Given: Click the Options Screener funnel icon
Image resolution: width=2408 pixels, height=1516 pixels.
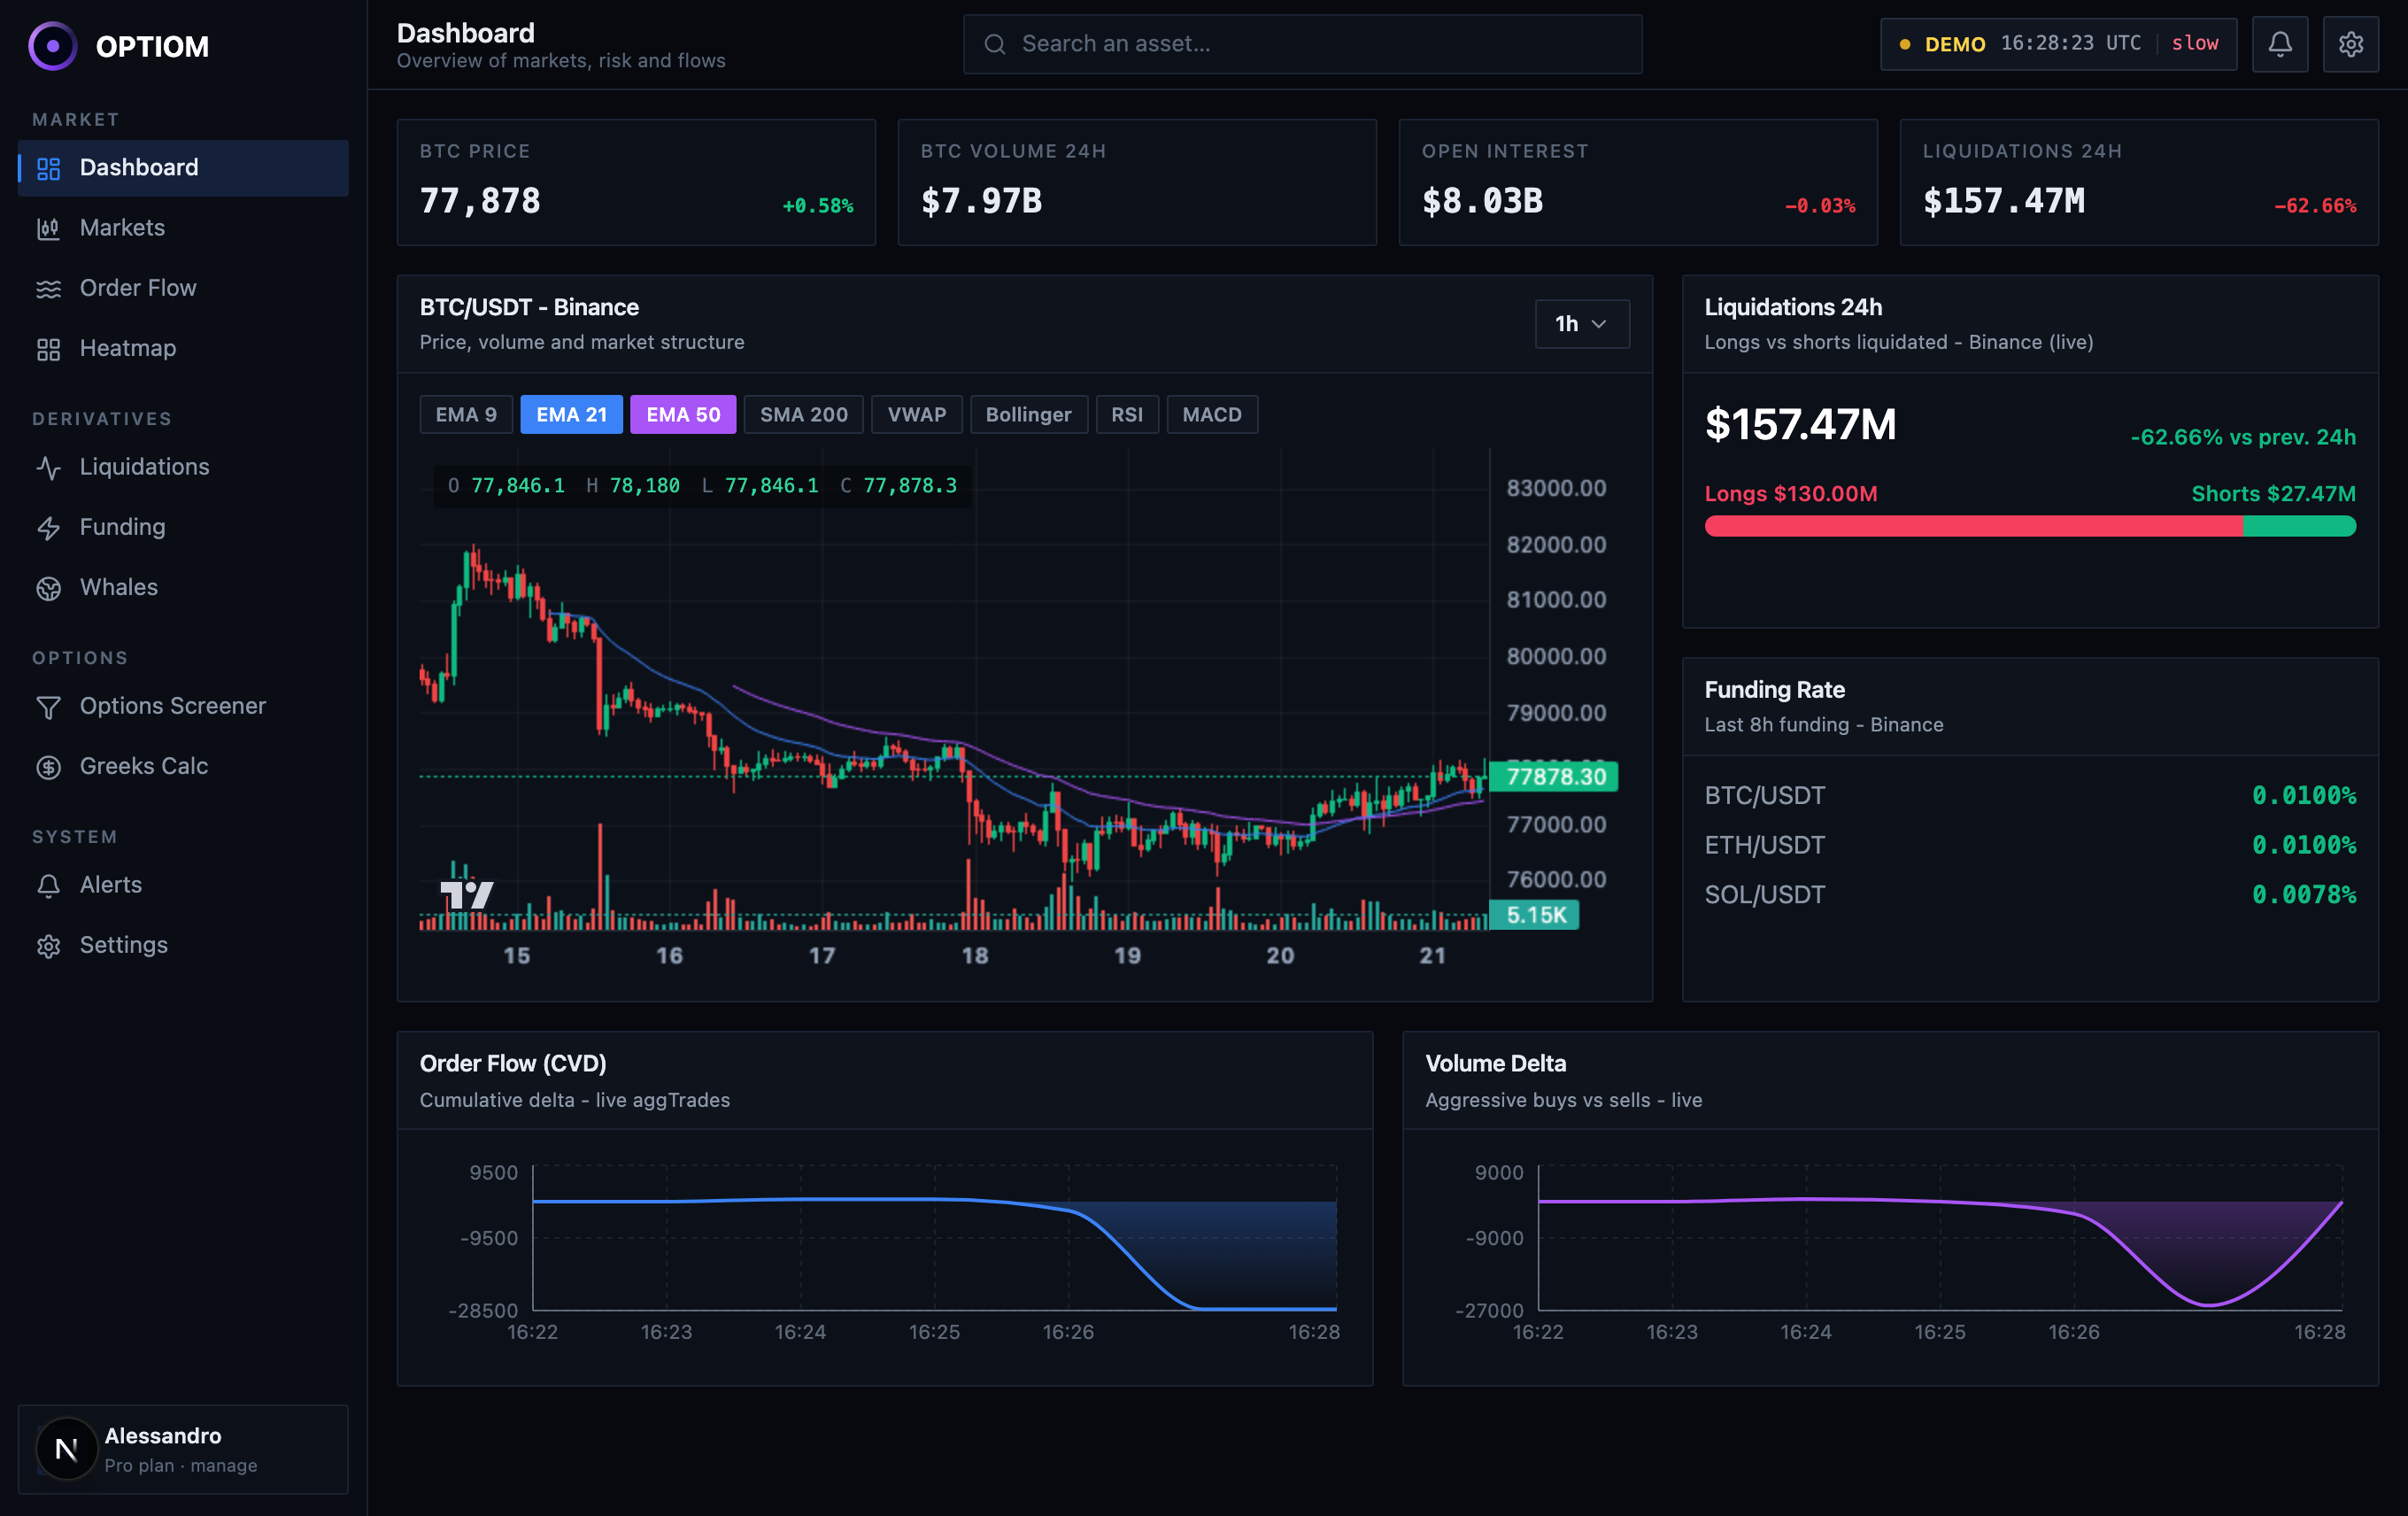Looking at the screenshot, I should (x=49, y=707).
